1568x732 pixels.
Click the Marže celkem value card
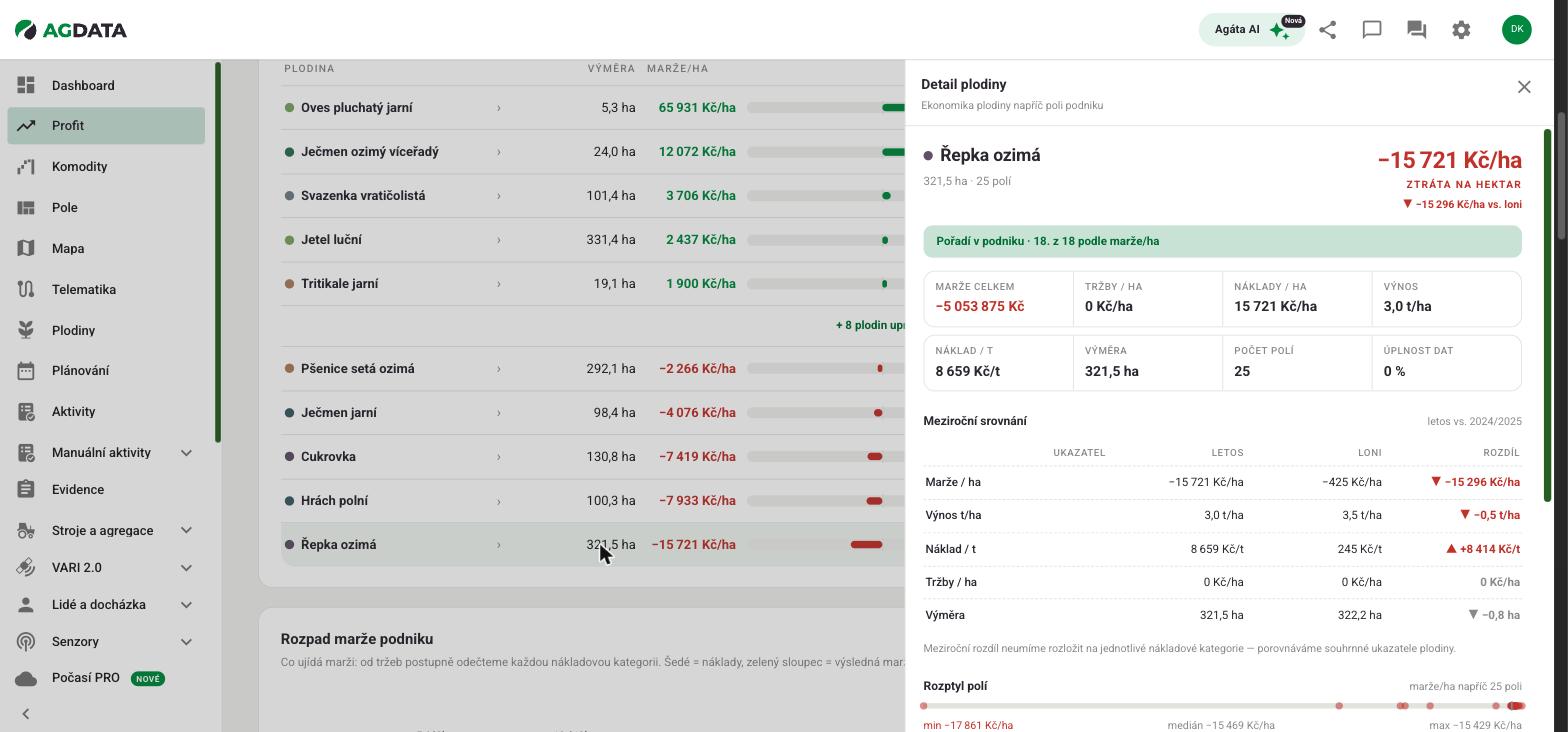click(x=998, y=298)
